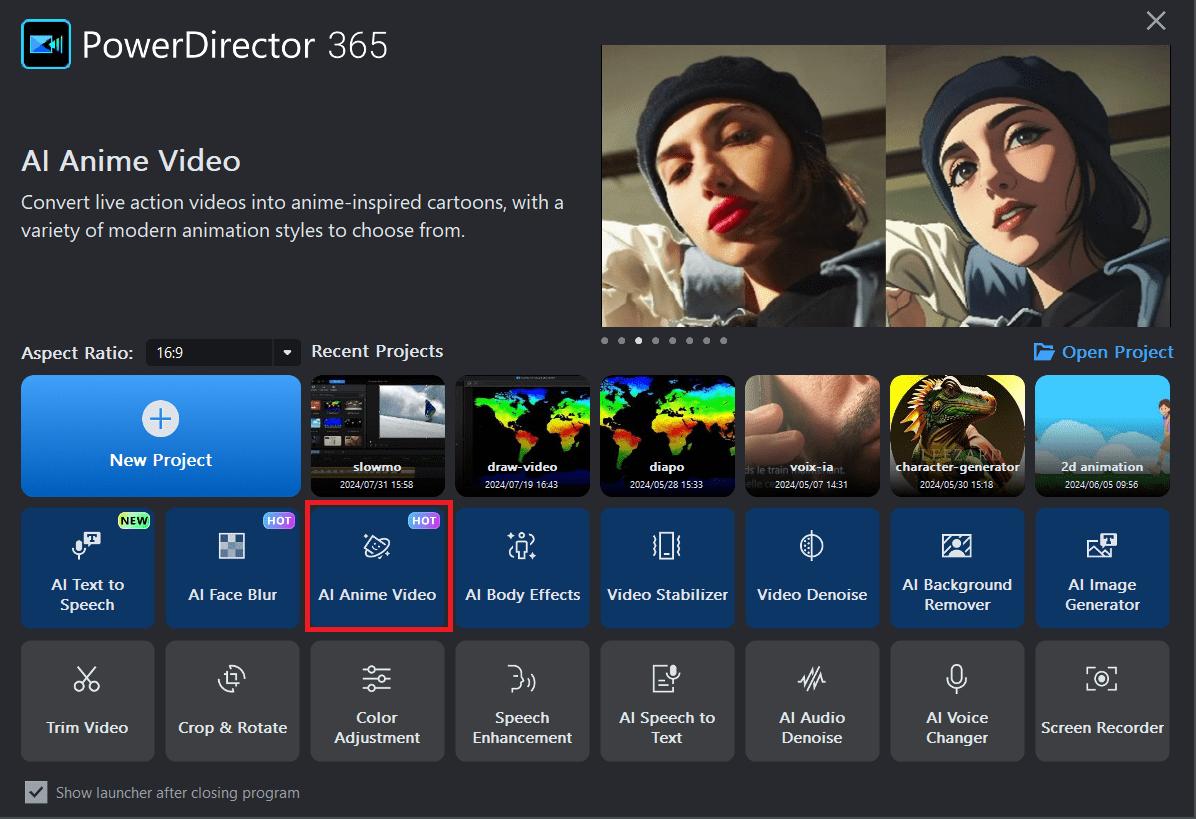
Task: Create a New Project
Action: [161, 436]
